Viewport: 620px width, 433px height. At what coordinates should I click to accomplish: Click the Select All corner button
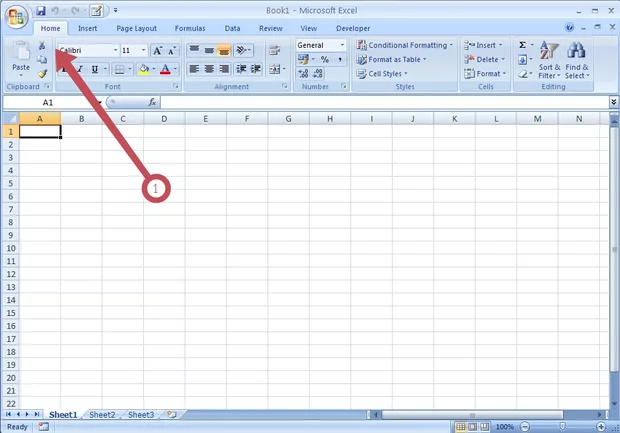[x=11, y=118]
